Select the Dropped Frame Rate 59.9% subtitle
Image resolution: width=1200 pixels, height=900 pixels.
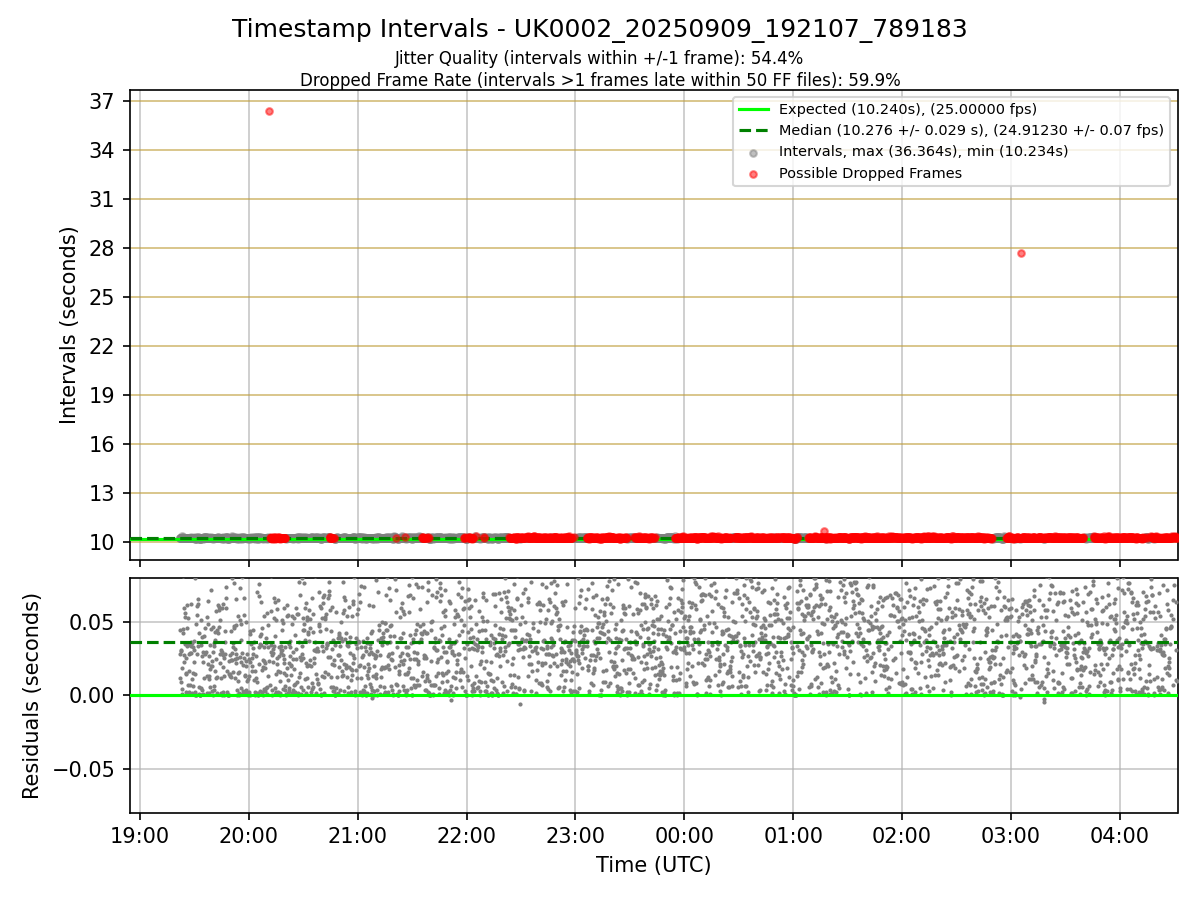pyautogui.click(x=599, y=80)
